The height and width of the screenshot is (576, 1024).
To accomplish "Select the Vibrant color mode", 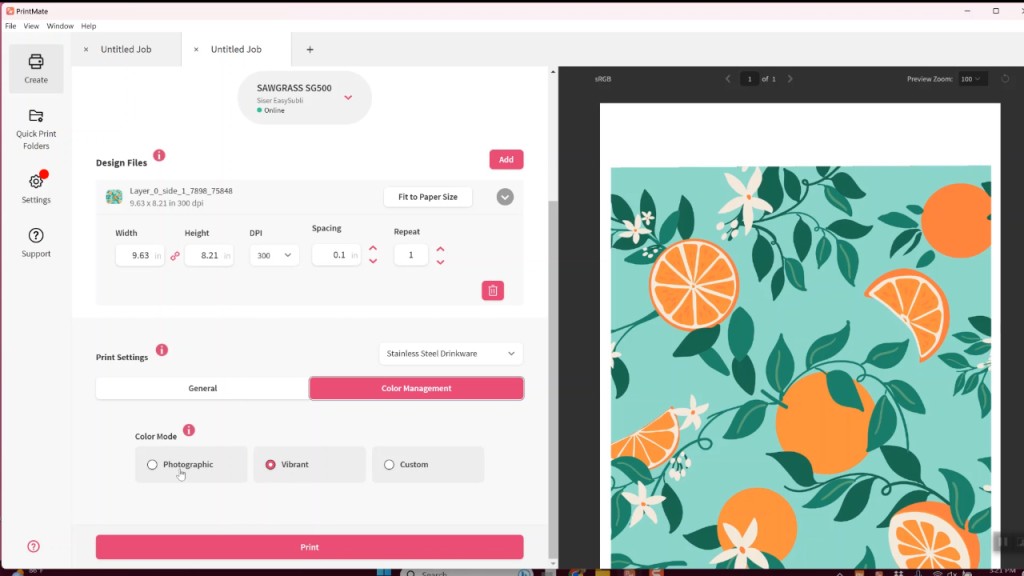I will tap(269, 464).
